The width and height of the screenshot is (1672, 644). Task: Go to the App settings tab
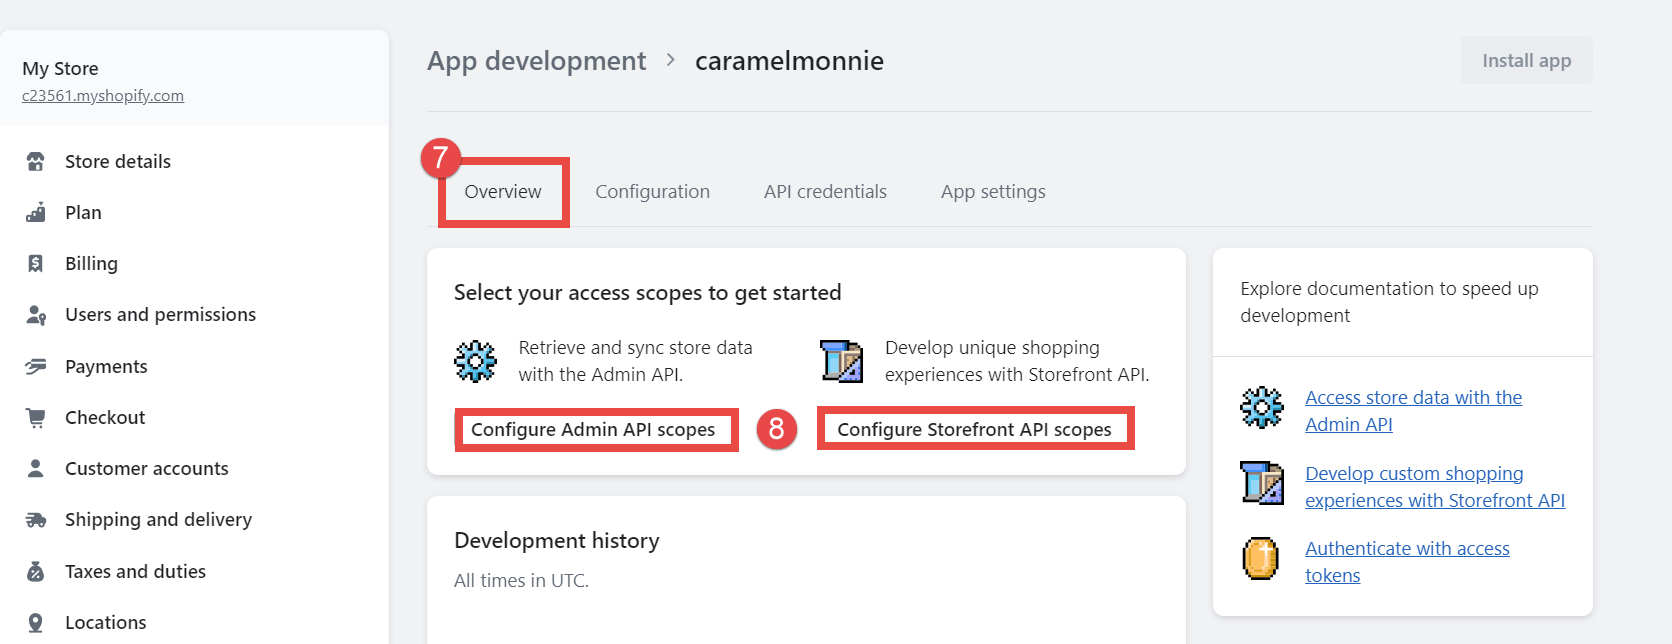pos(993,192)
